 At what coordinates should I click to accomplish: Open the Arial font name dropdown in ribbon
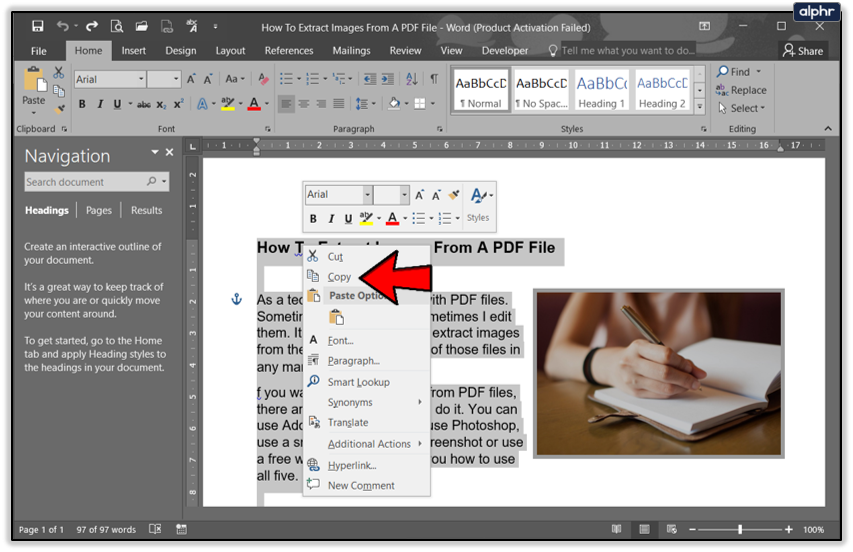pyautogui.click(x=141, y=79)
